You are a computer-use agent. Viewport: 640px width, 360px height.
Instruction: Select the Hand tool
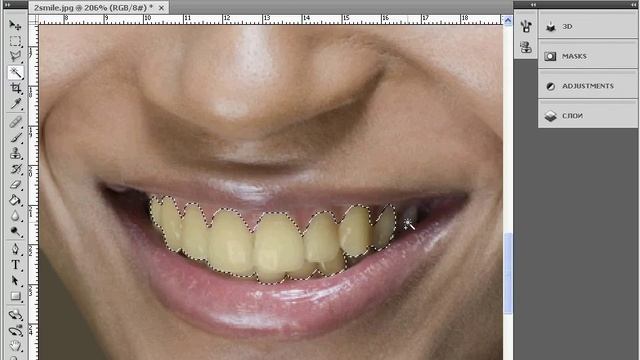[16, 346]
